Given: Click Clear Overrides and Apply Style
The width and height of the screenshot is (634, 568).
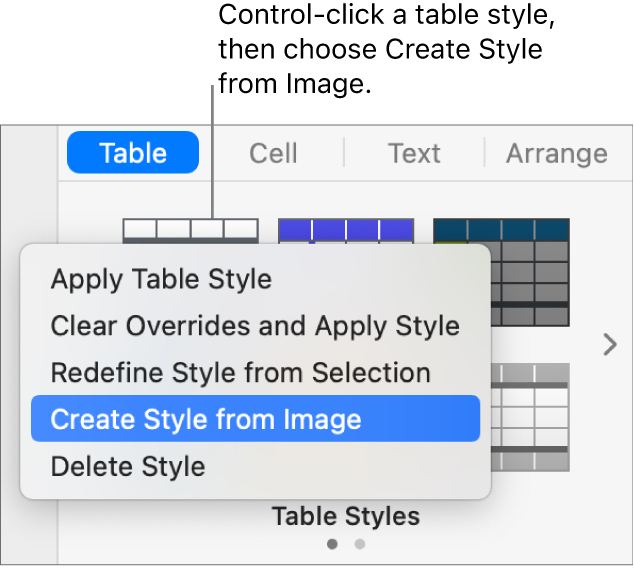Looking at the screenshot, I should tap(255, 325).
